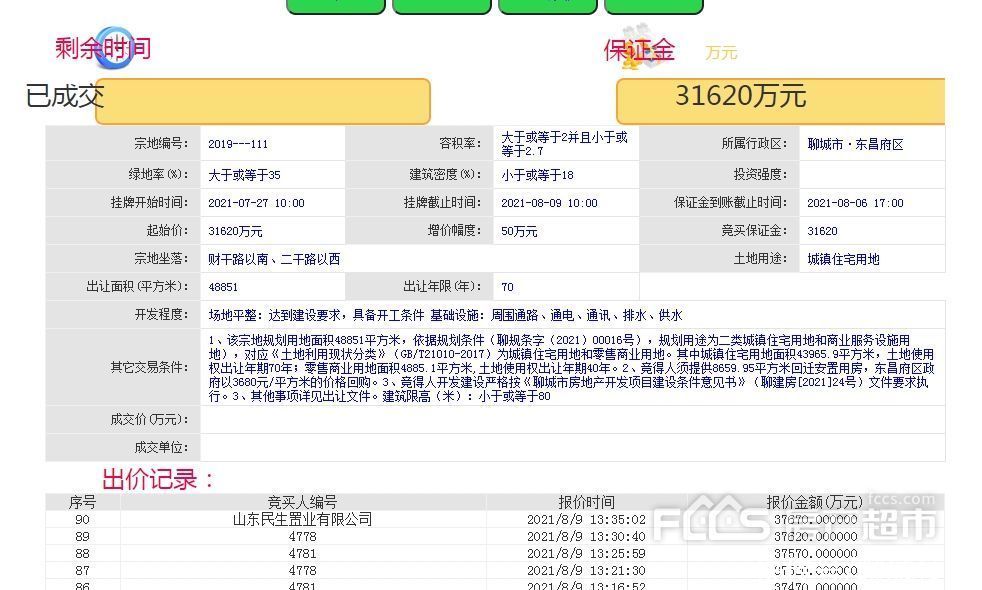This screenshot has width=982, height=590.
Task: Click sequence number 90 in bid records
Action: pos(83,520)
